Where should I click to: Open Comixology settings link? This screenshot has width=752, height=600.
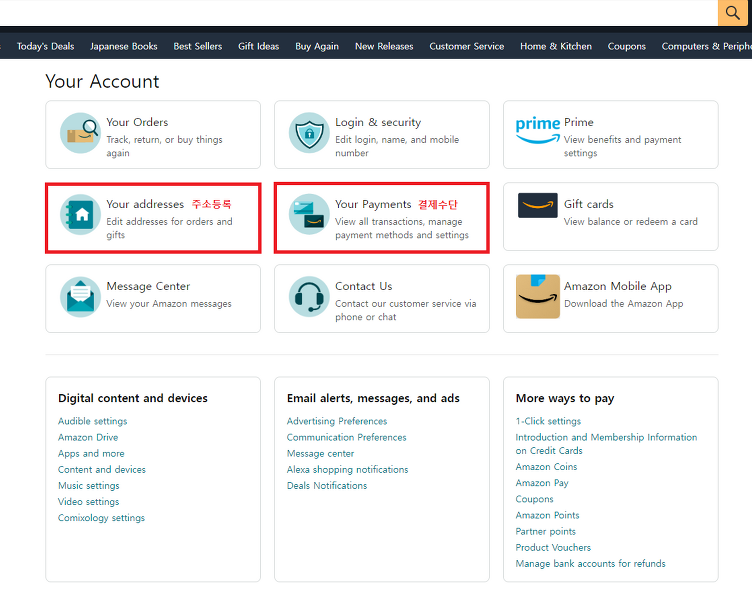pos(101,518)
